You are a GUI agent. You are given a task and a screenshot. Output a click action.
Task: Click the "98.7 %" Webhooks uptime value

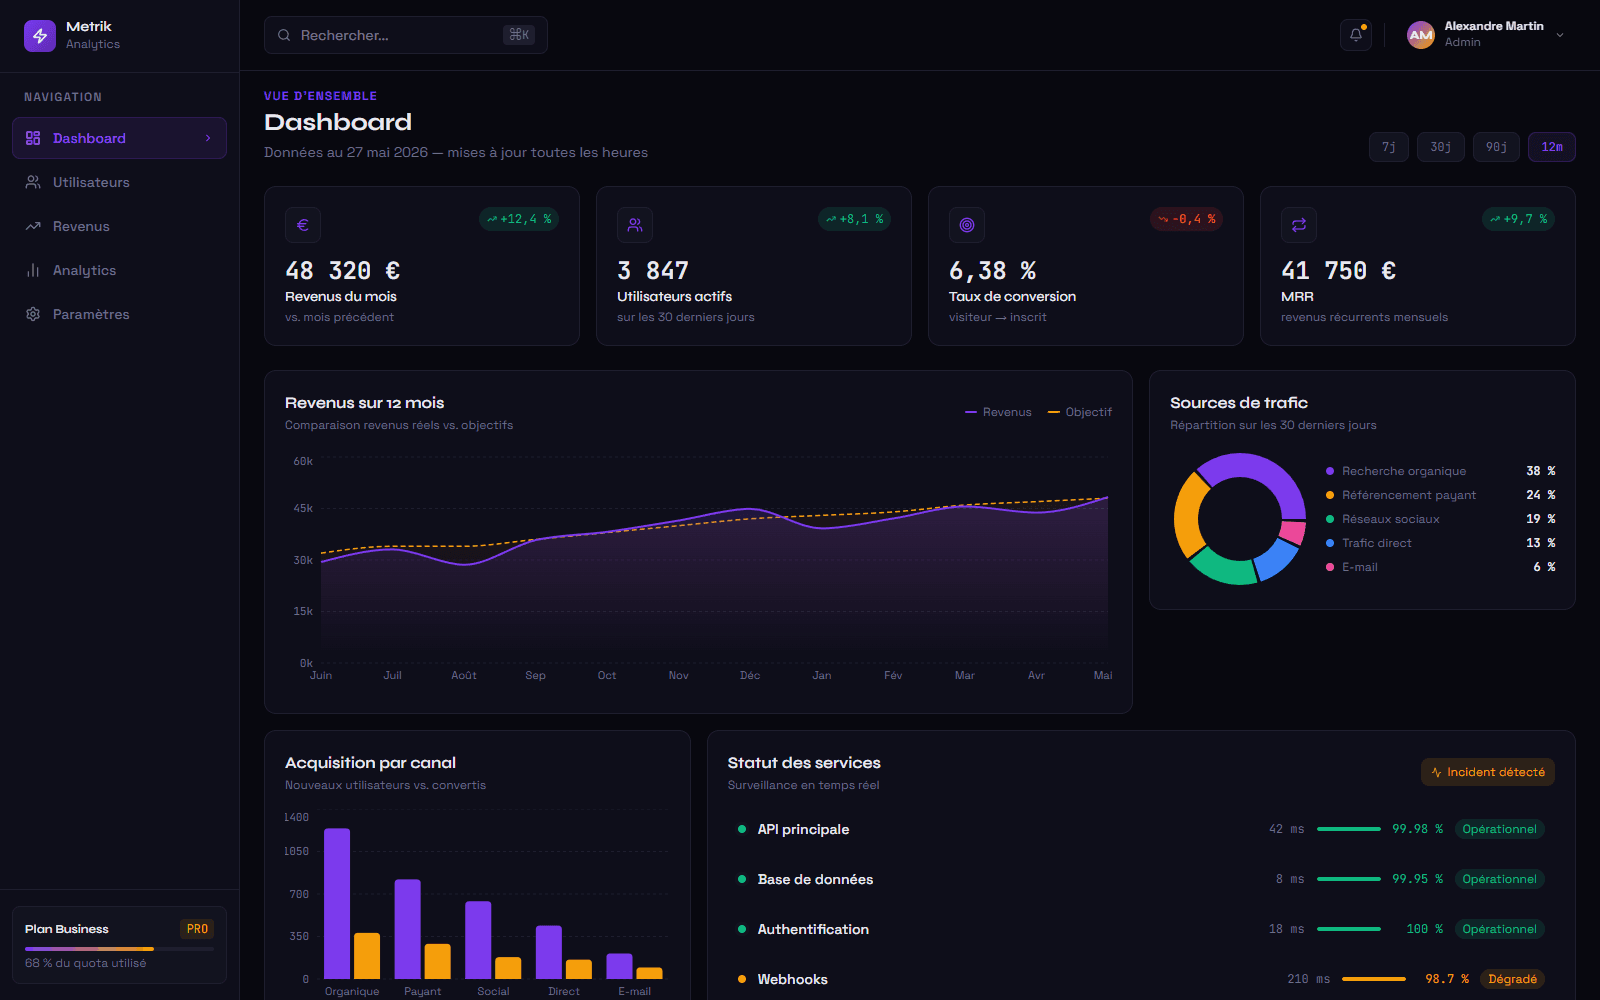(x=1447, y=979)
